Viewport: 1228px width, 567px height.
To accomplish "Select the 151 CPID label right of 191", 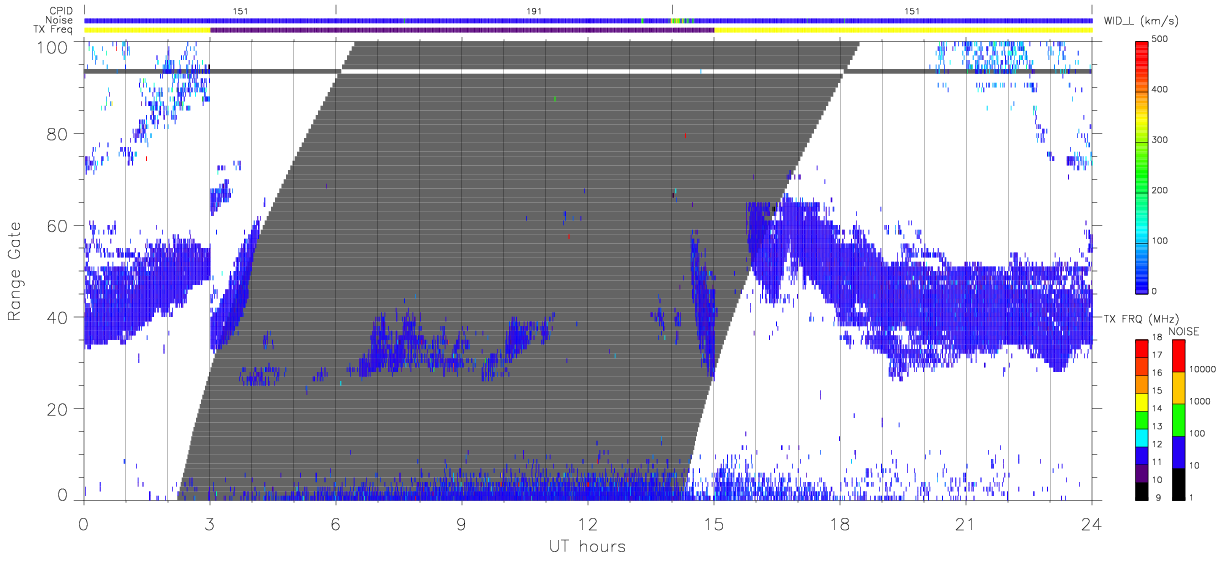I will pos(912,10).
